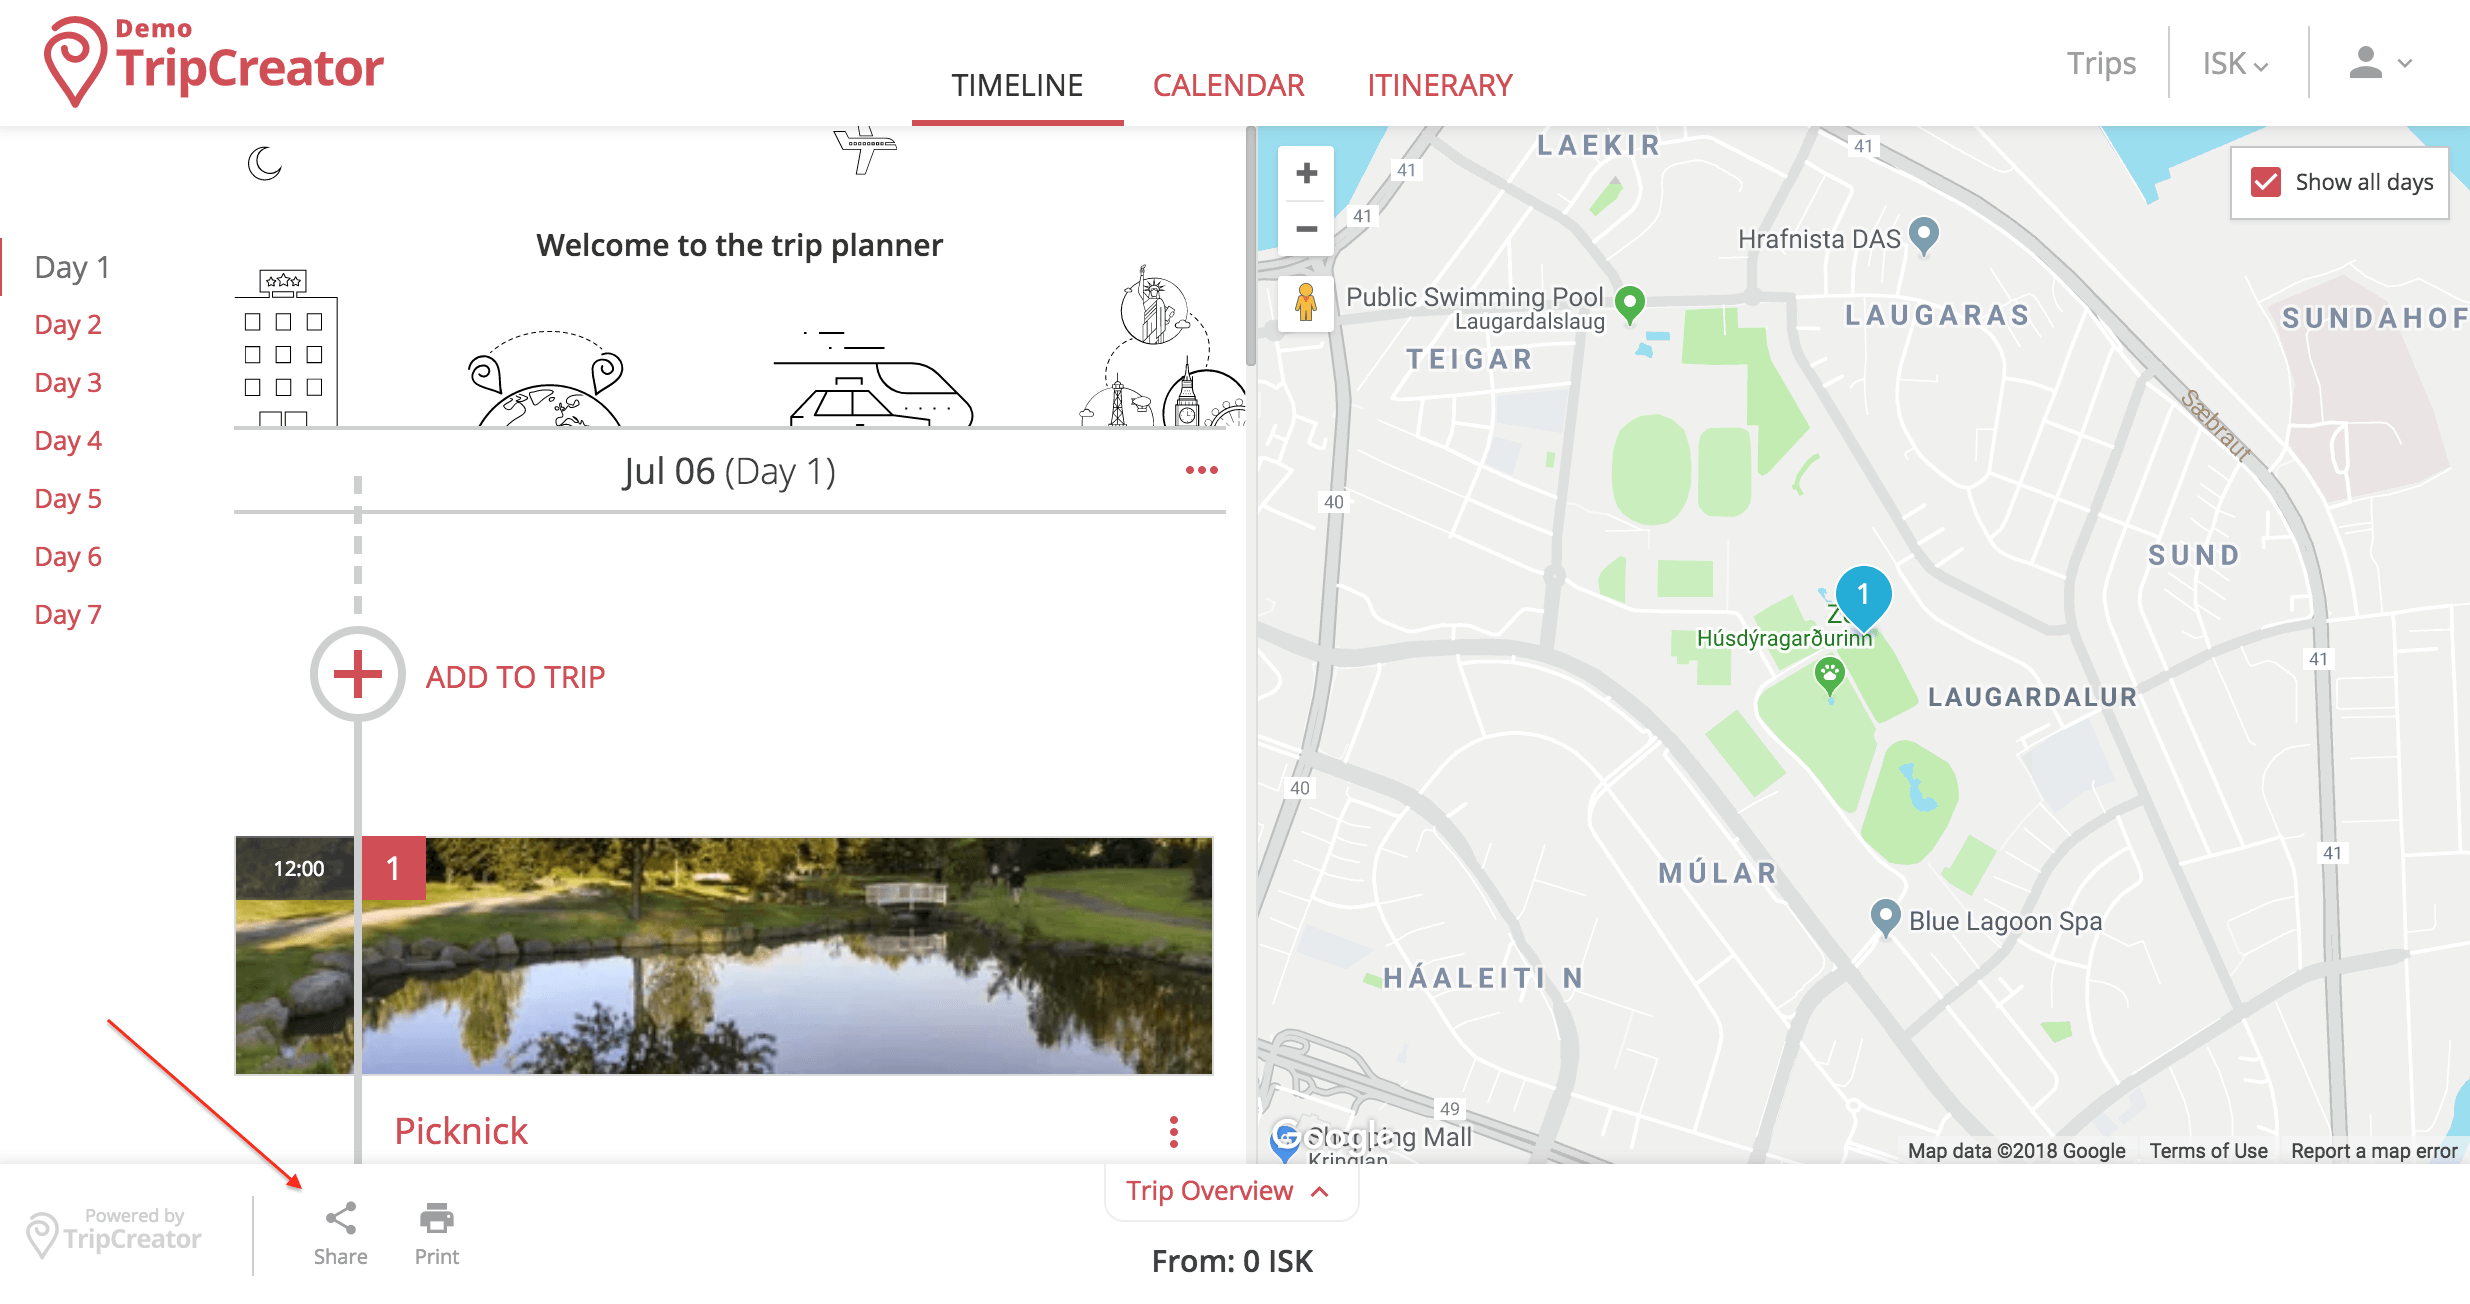Switch to the Calendar tab
This screenshot has height=1304, width=2470.
point(1228,86)
